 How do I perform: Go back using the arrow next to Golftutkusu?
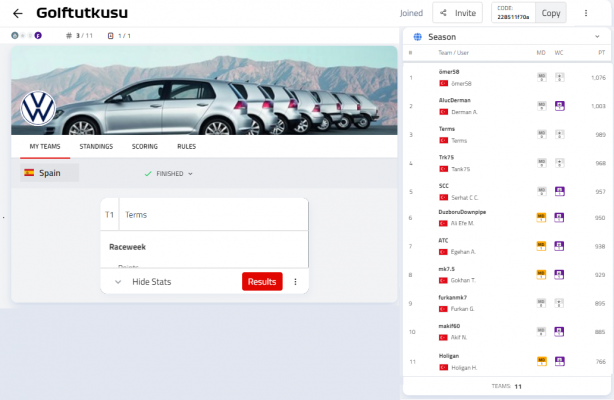18,14
